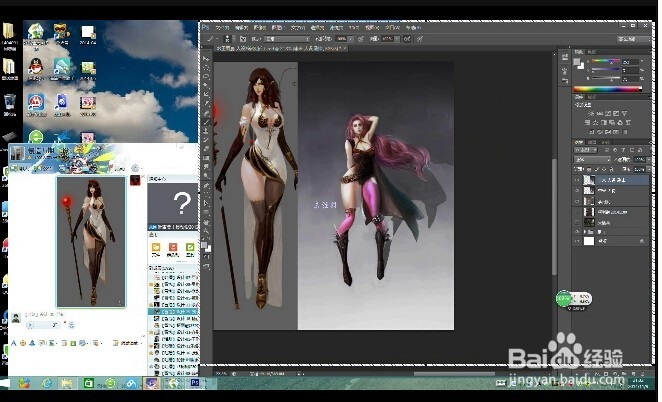
Task: Open the Filter menu
Action: [x=336, y=27]
